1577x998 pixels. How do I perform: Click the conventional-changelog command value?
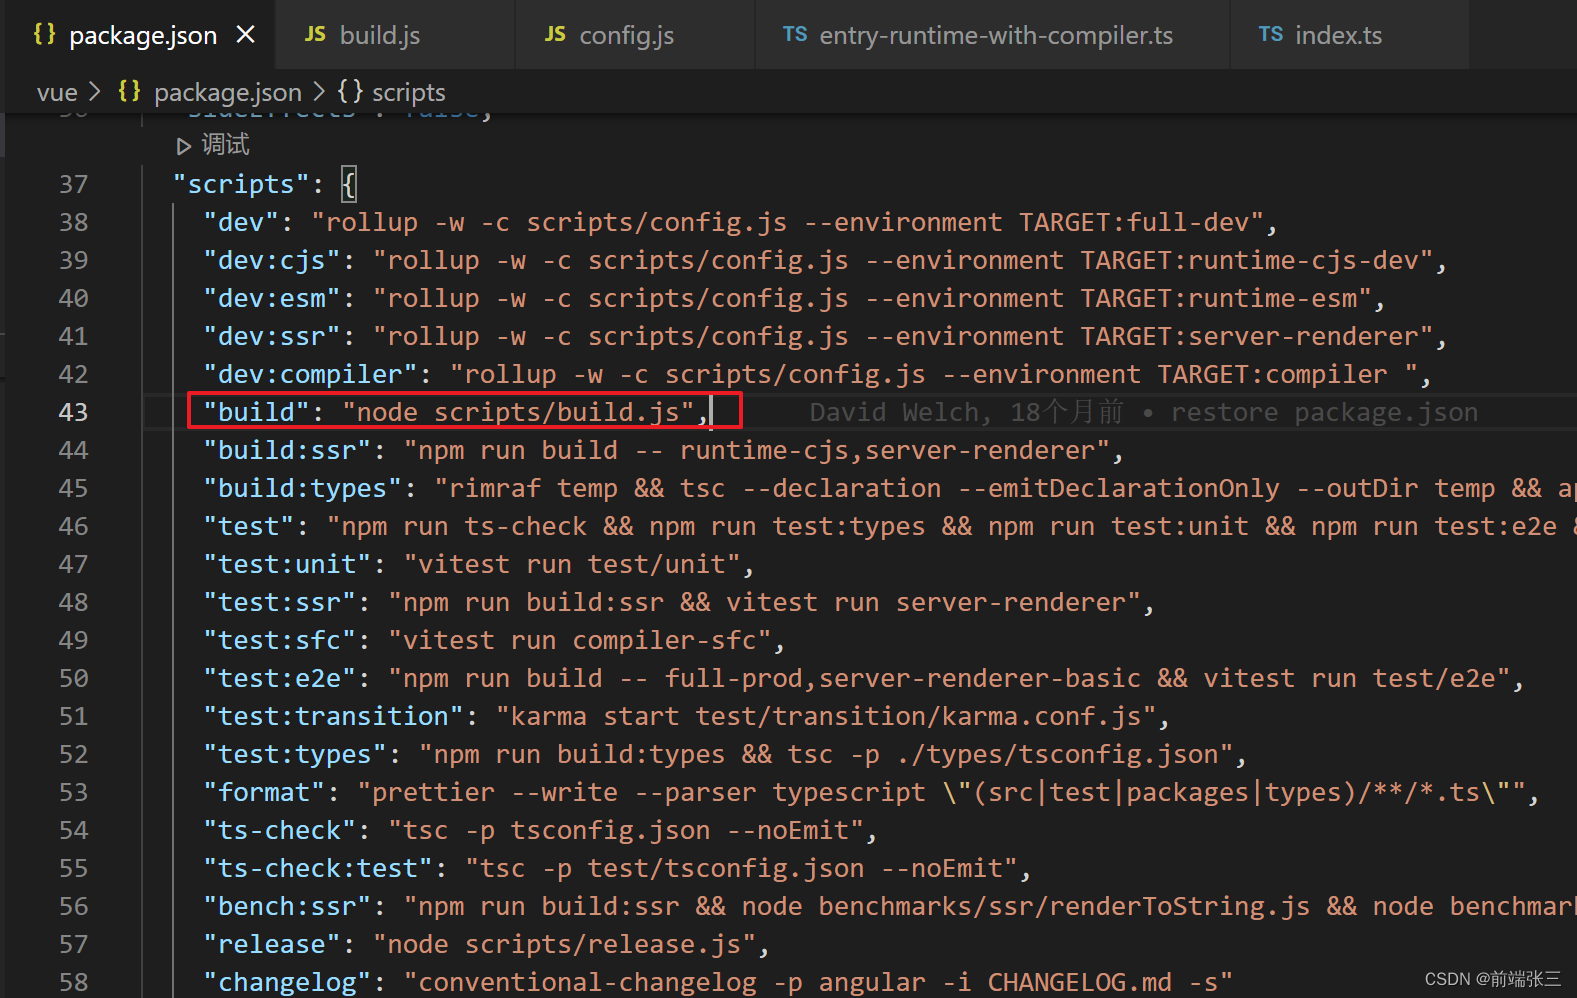click(818, 982)
